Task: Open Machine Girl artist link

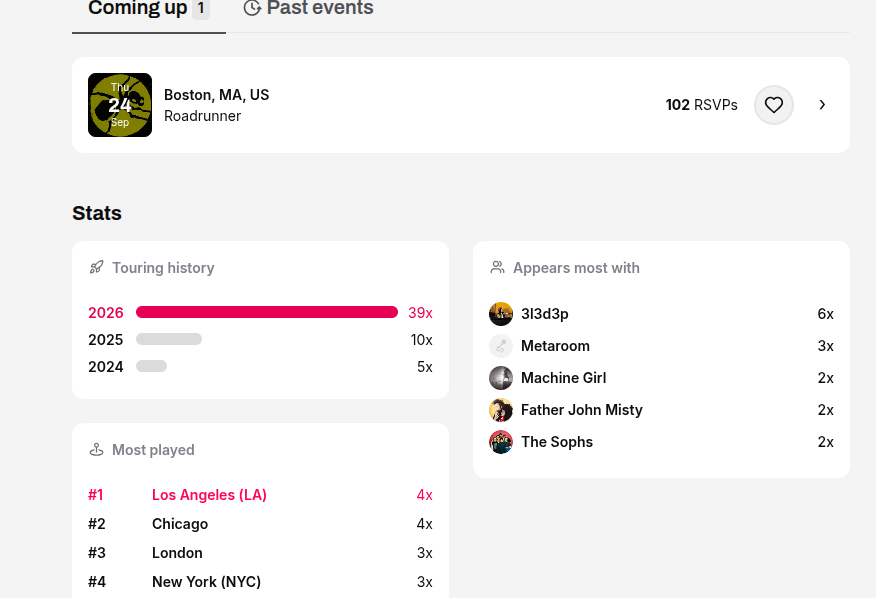Action: coord(563,378)
